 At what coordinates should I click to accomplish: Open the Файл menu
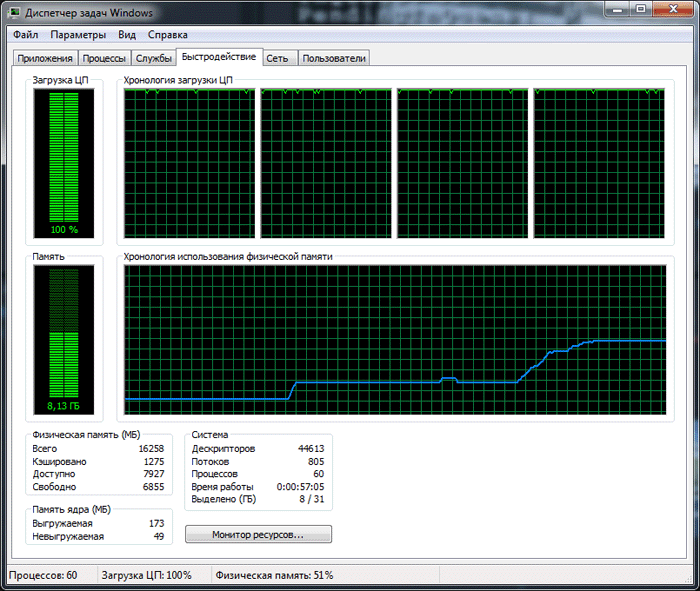(x=25, y=35)
